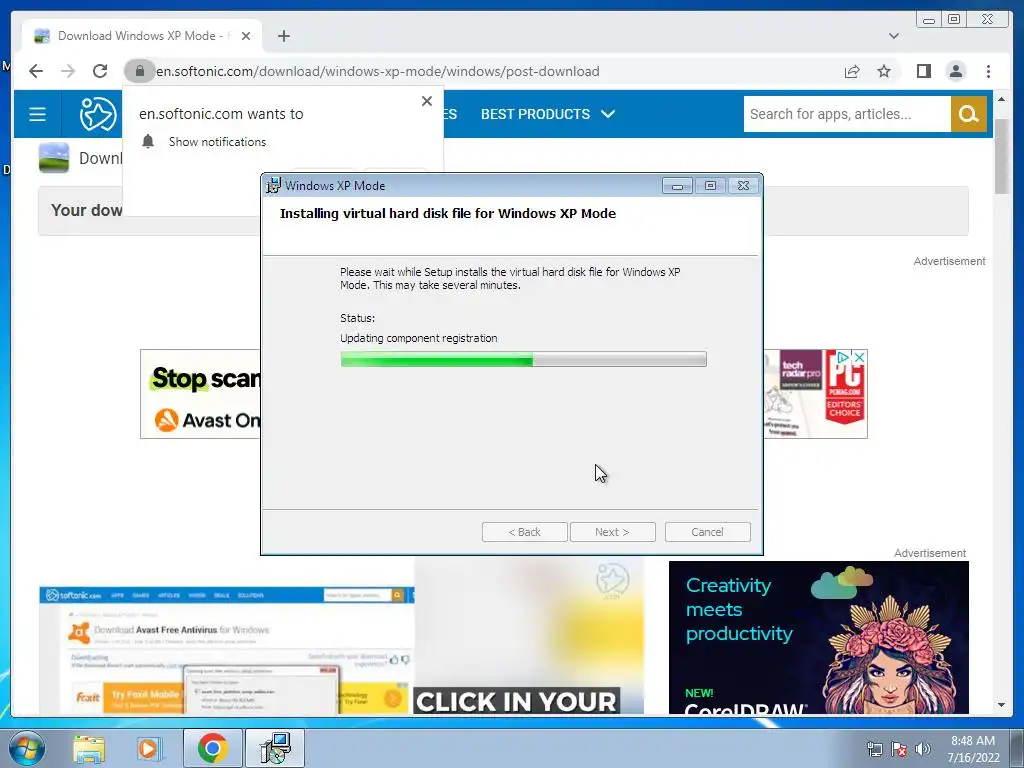Open Chrome three-dot menu
The image size is (1024, 768).
(x=989, y=71)
